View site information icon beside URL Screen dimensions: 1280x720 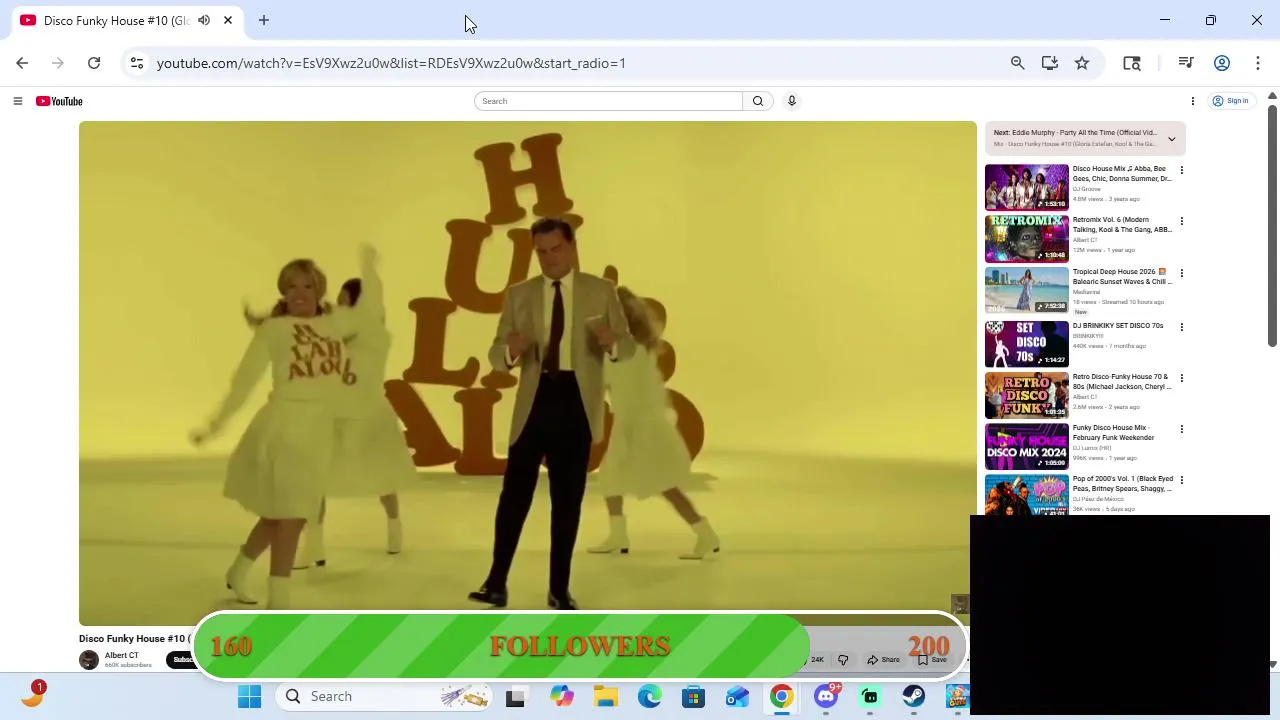[137, 63]
